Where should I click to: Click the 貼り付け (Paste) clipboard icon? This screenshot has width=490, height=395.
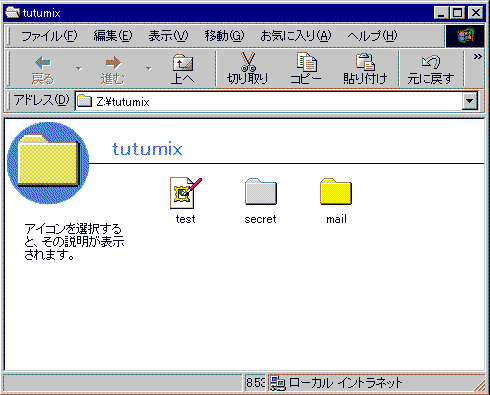(365, 62)
